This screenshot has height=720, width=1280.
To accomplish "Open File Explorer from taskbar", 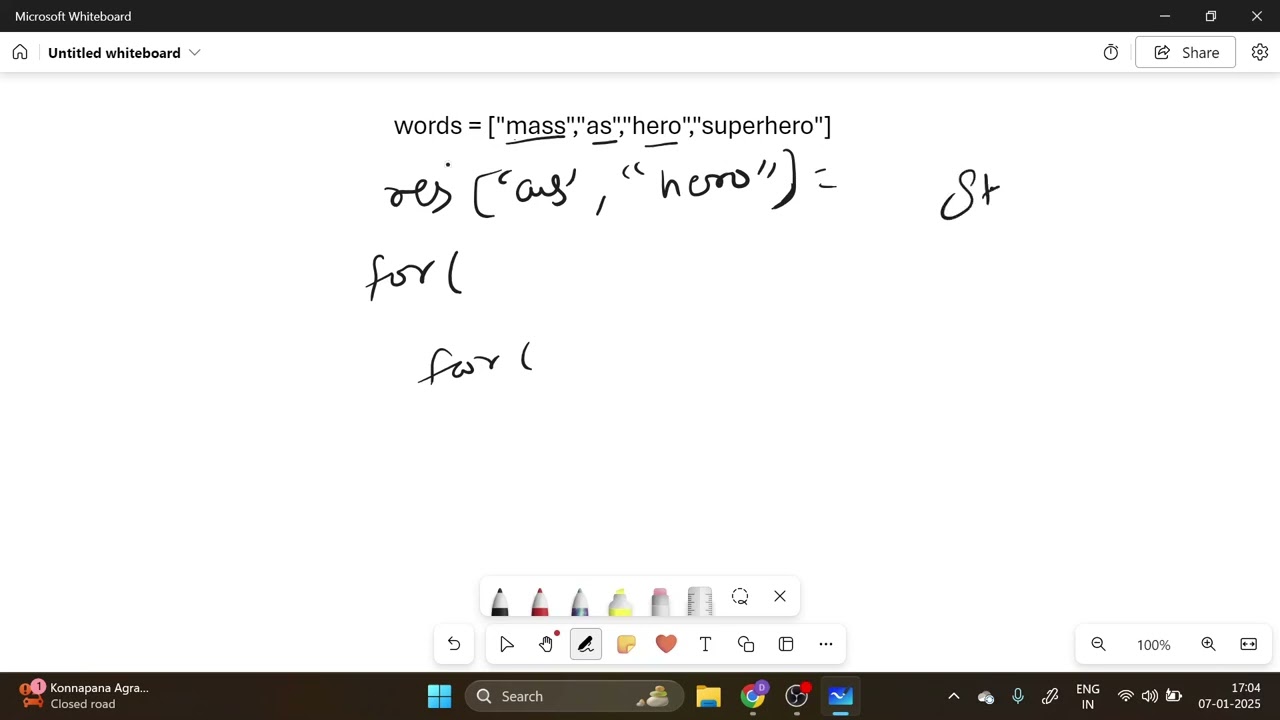I will coord(709,696).
